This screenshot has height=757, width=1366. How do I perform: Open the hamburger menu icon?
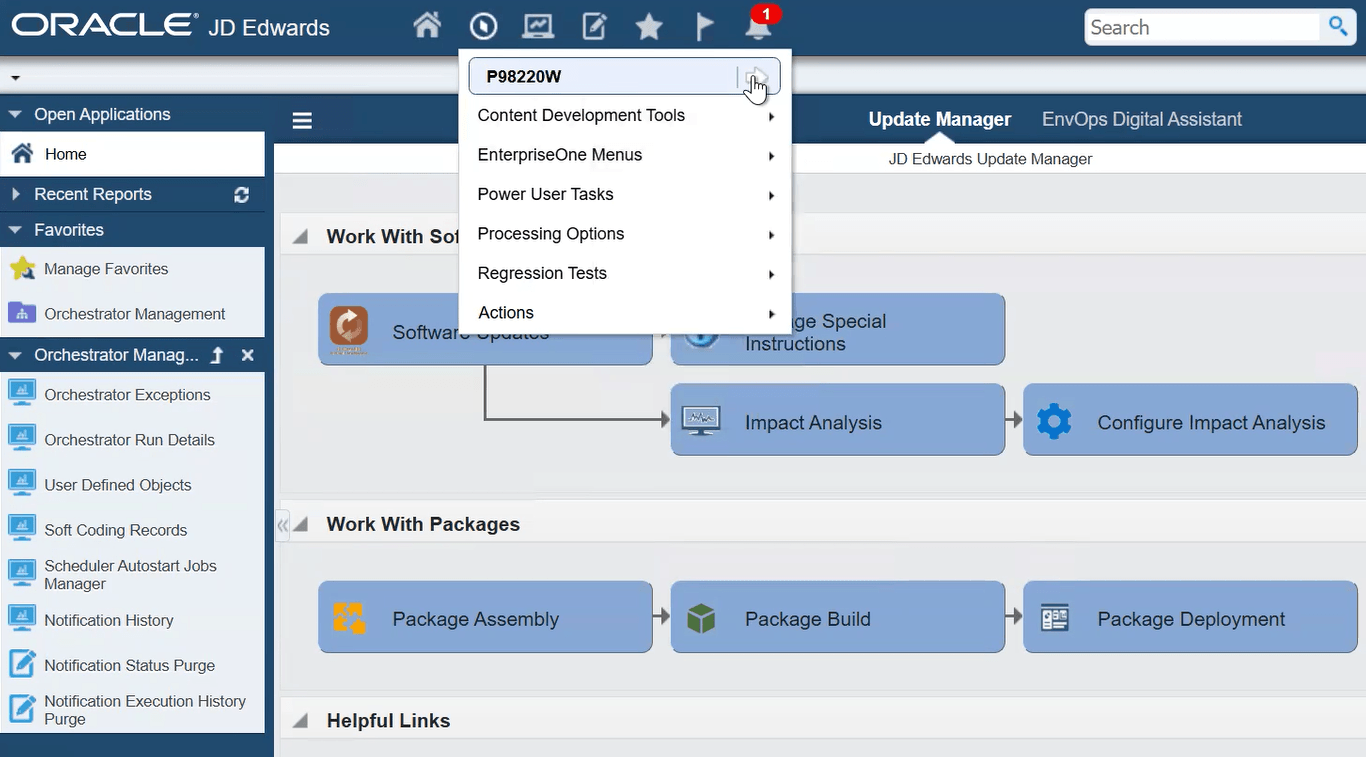(302, 121)
